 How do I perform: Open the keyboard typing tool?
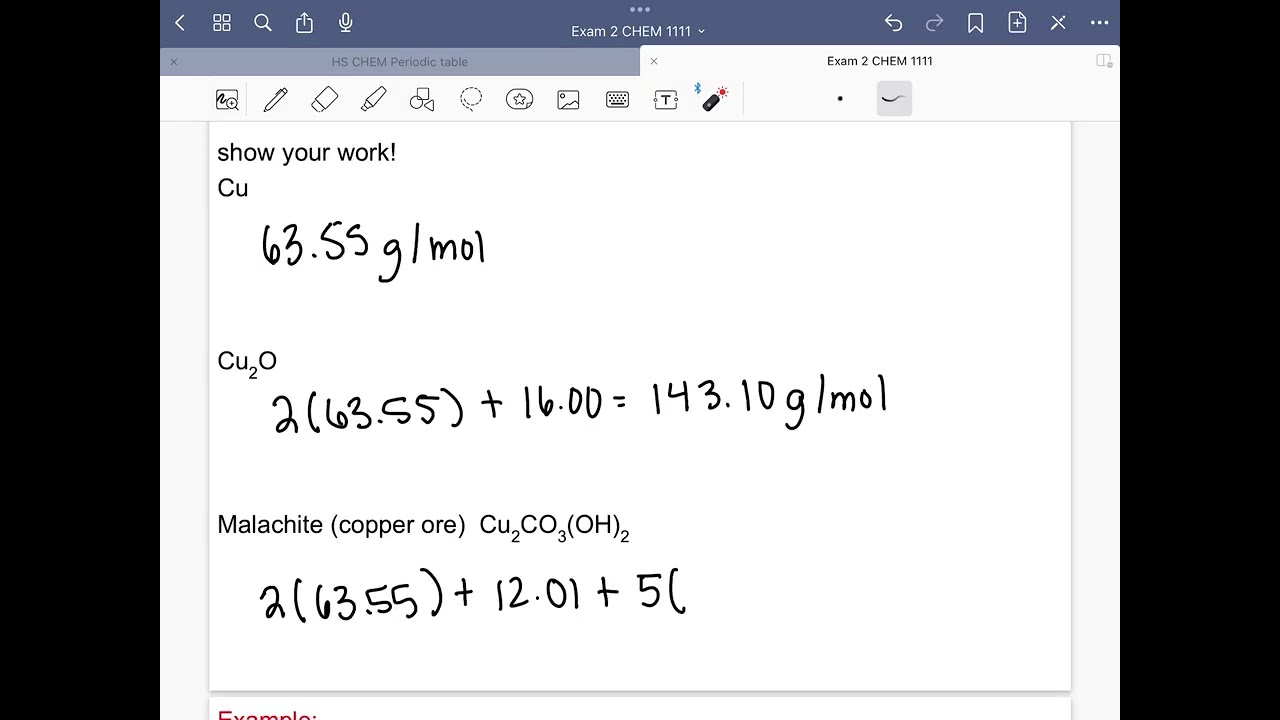coord(617,100)
